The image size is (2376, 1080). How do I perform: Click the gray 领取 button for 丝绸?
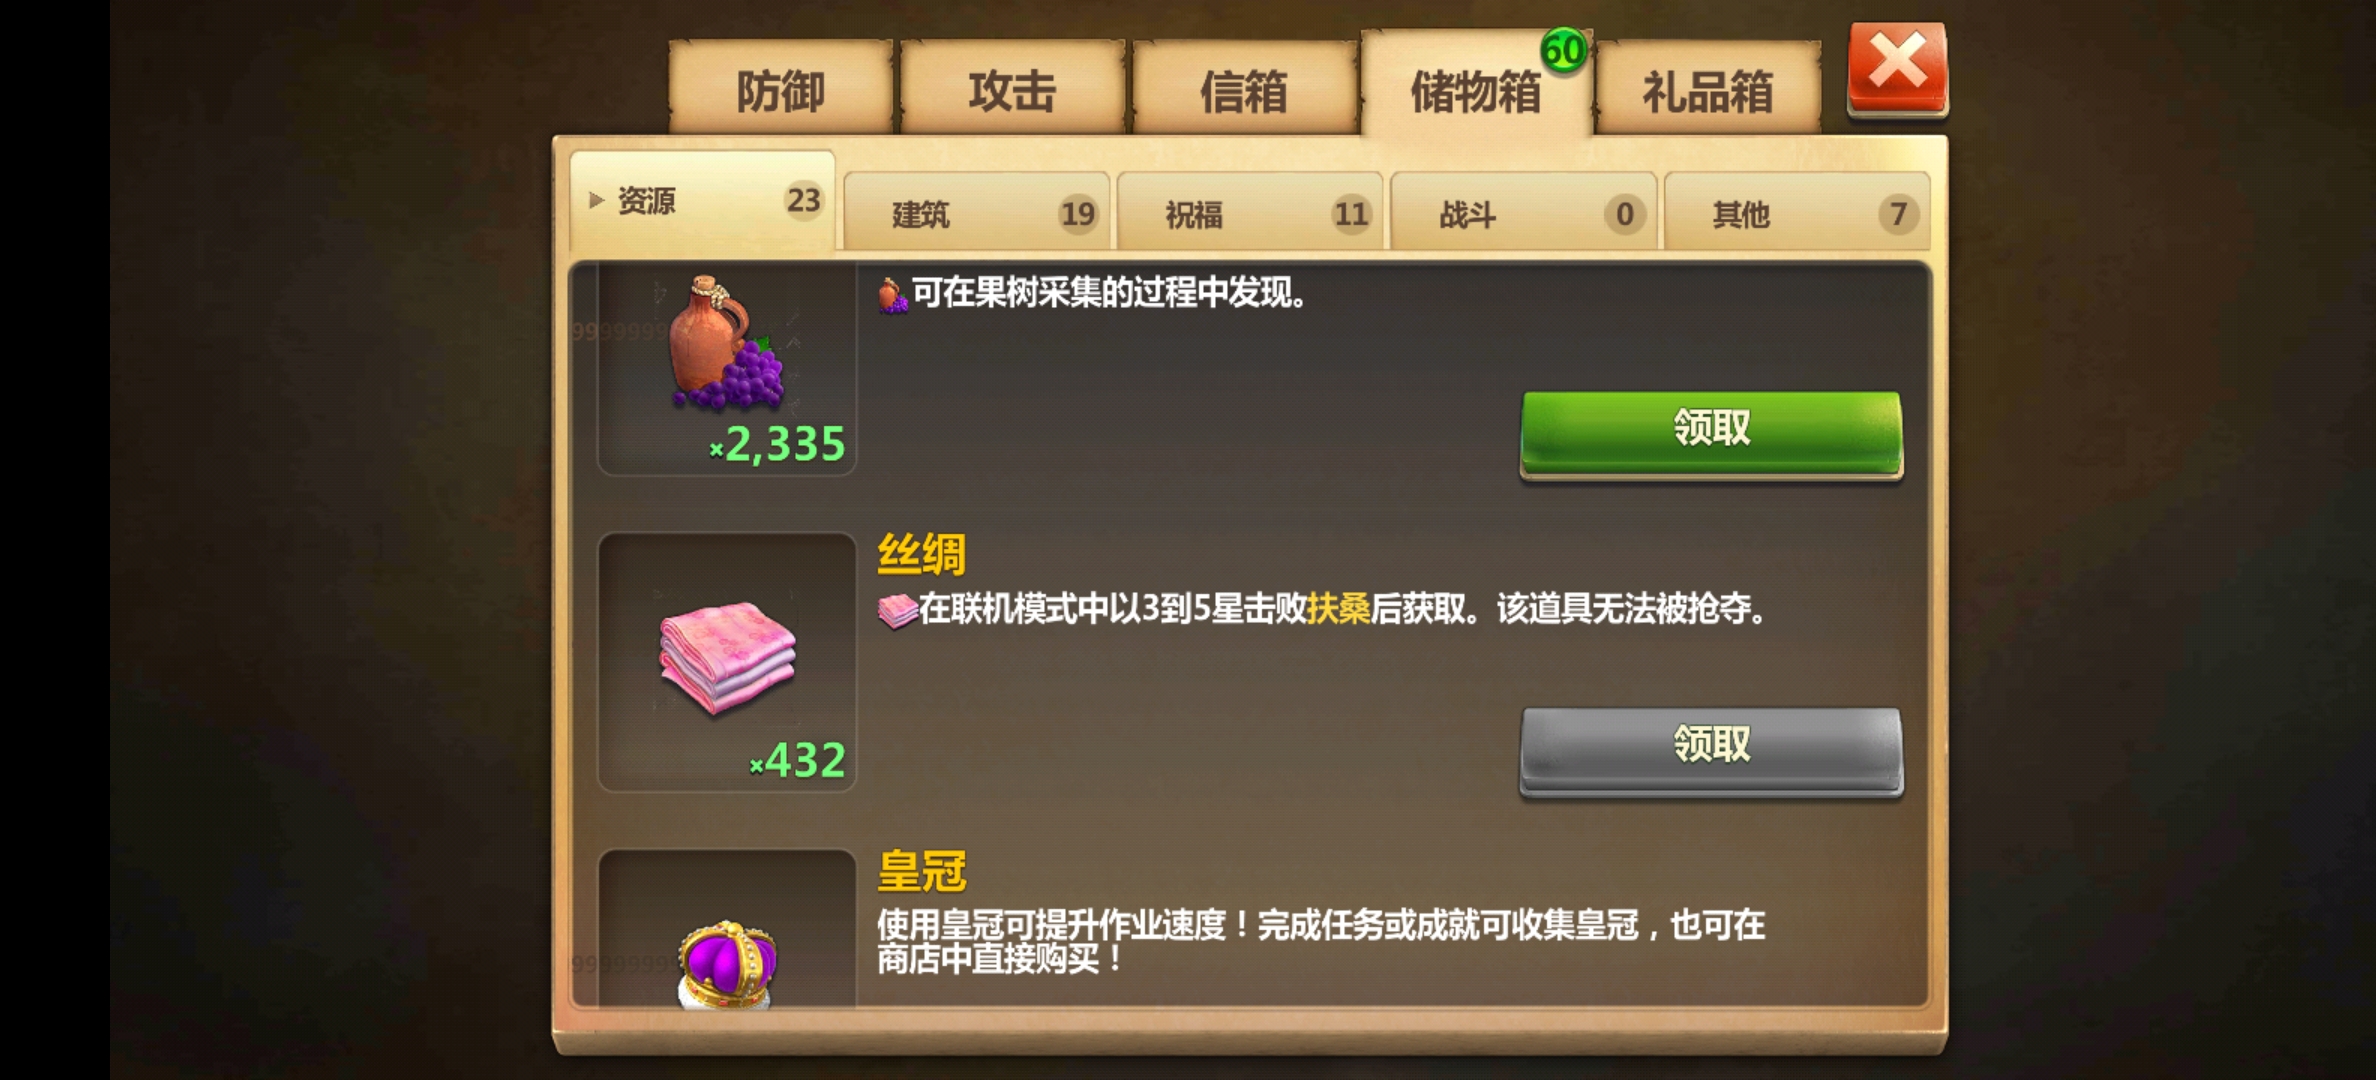coord(1711,749)
